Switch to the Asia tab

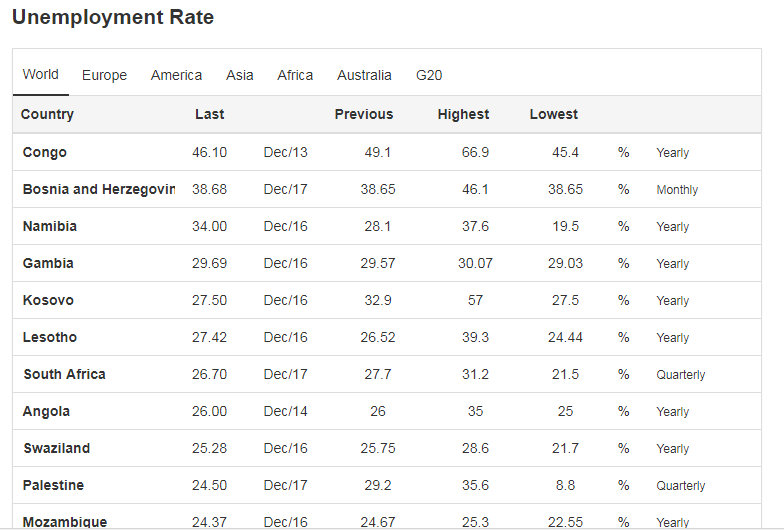240,75
